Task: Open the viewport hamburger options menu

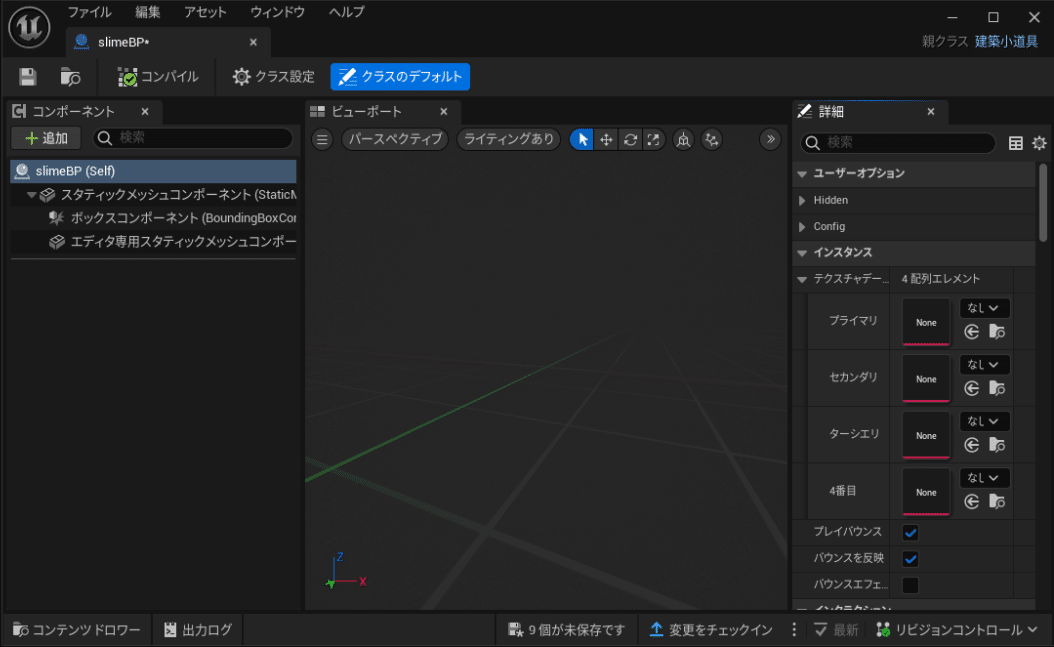Action: point(322,140)
